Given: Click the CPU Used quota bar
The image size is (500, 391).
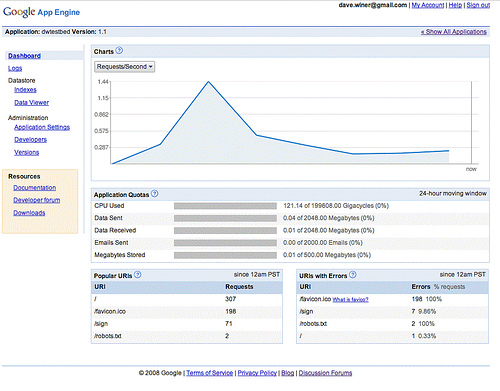Looking at the screenshot, I should 225,206.
